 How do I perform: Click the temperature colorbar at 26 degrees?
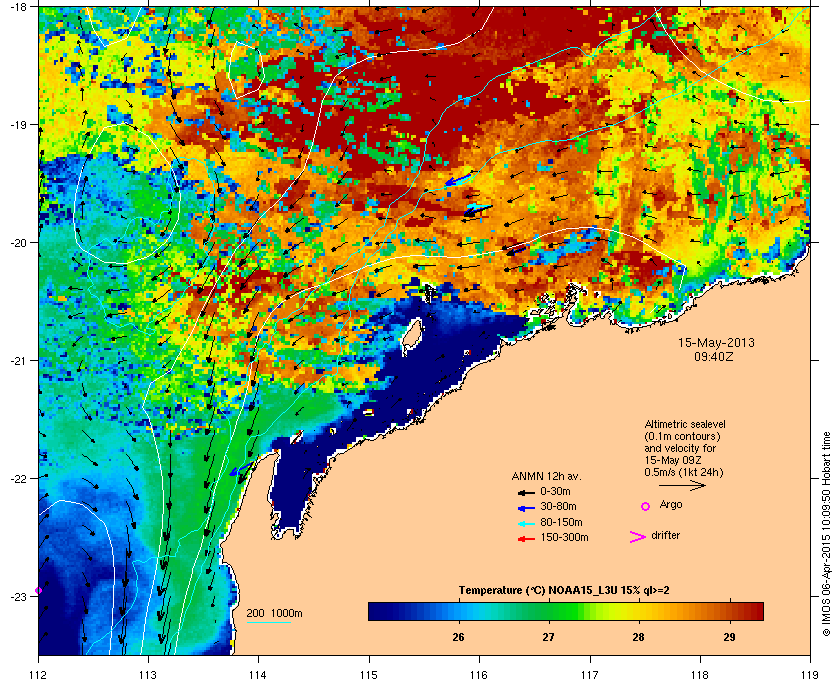[458, 611]
